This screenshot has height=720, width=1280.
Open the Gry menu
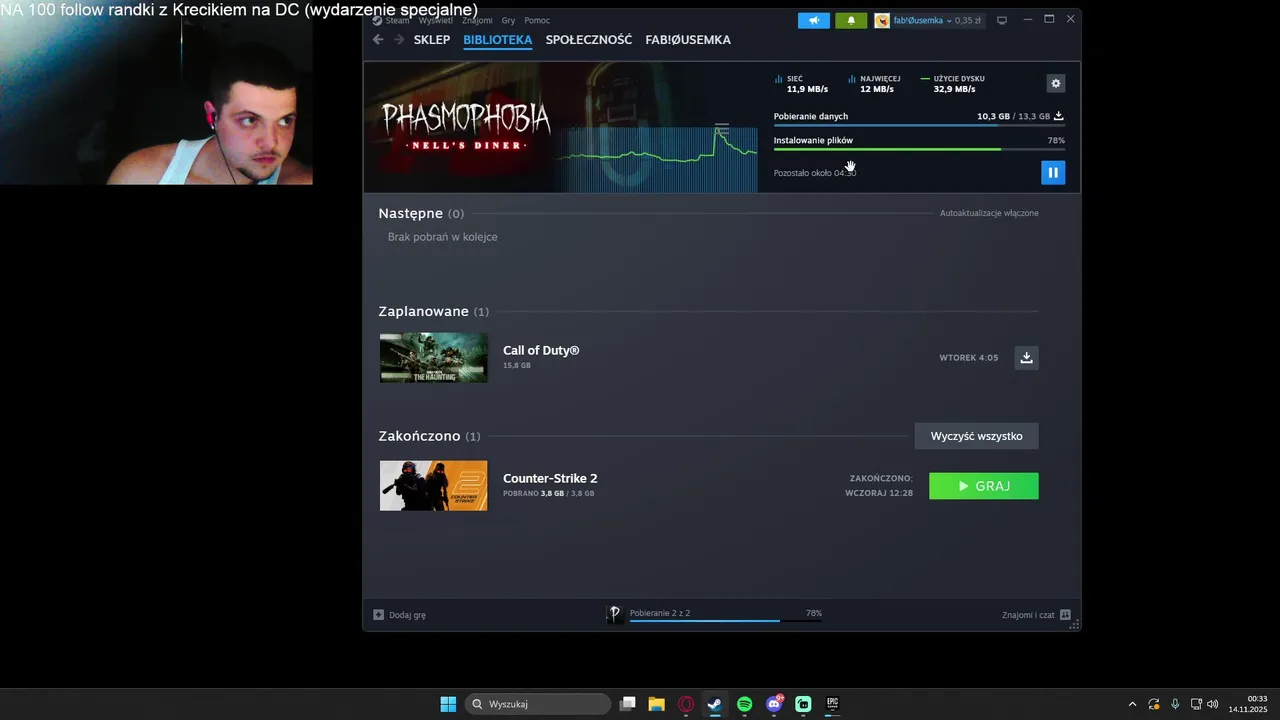(508, 20)
